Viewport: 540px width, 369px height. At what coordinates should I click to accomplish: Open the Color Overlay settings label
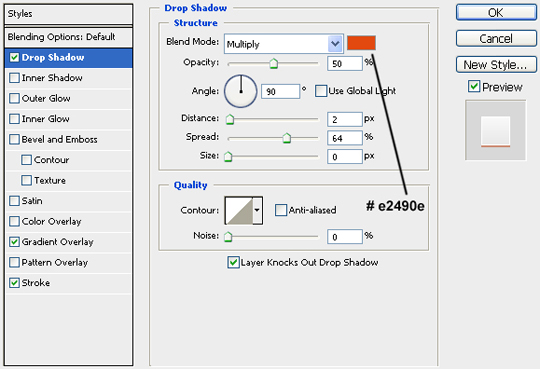pos(51,222)
